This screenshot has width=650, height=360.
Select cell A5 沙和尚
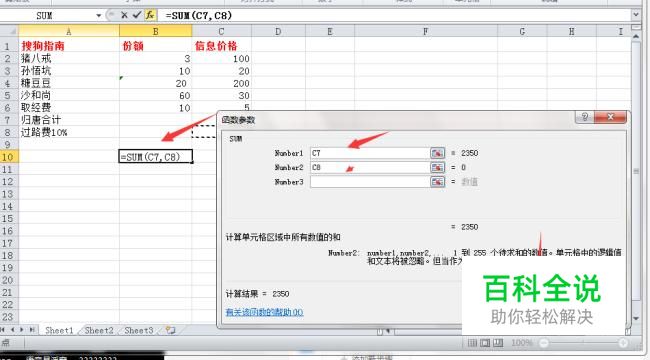(x=69, y=95)
